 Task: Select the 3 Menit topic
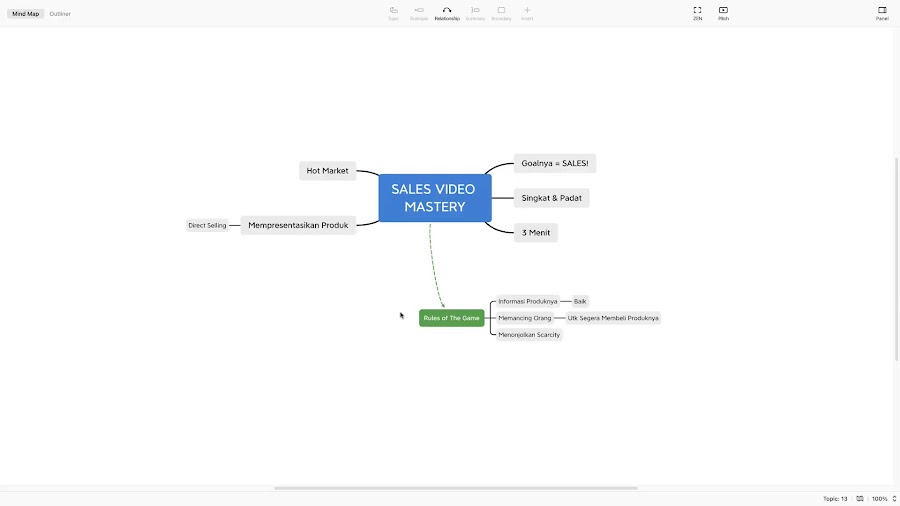pos(536,232)
